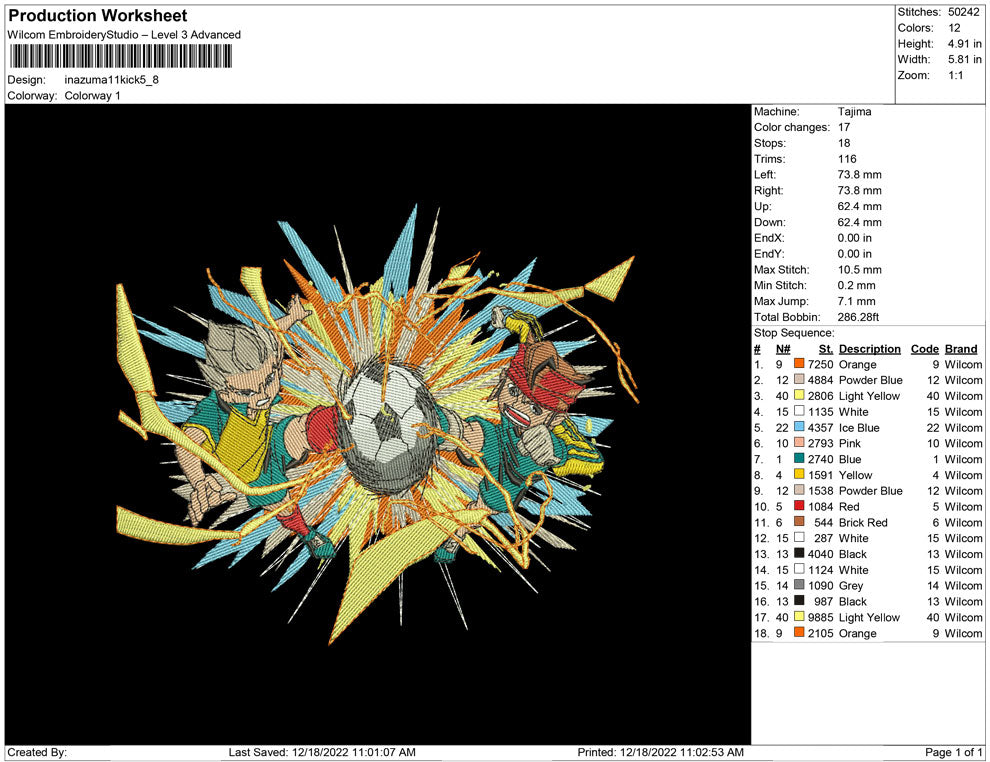Click the Tajima machine value

point(854,112)
